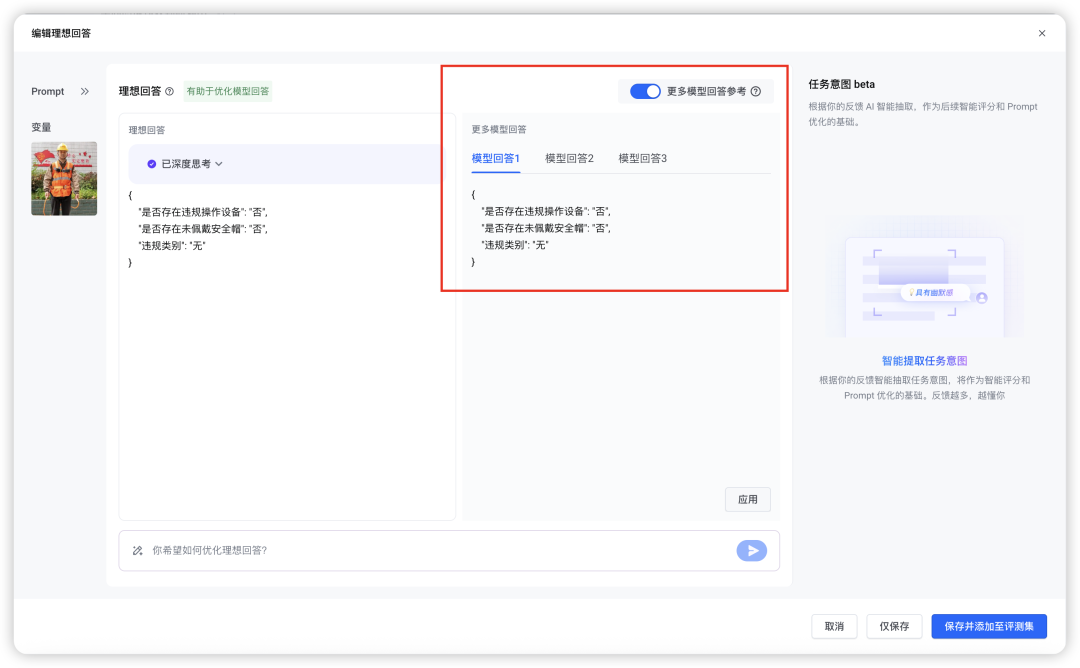Click the 取消 button
Viewport: 1080px width, 668px height.
[834, 626]
